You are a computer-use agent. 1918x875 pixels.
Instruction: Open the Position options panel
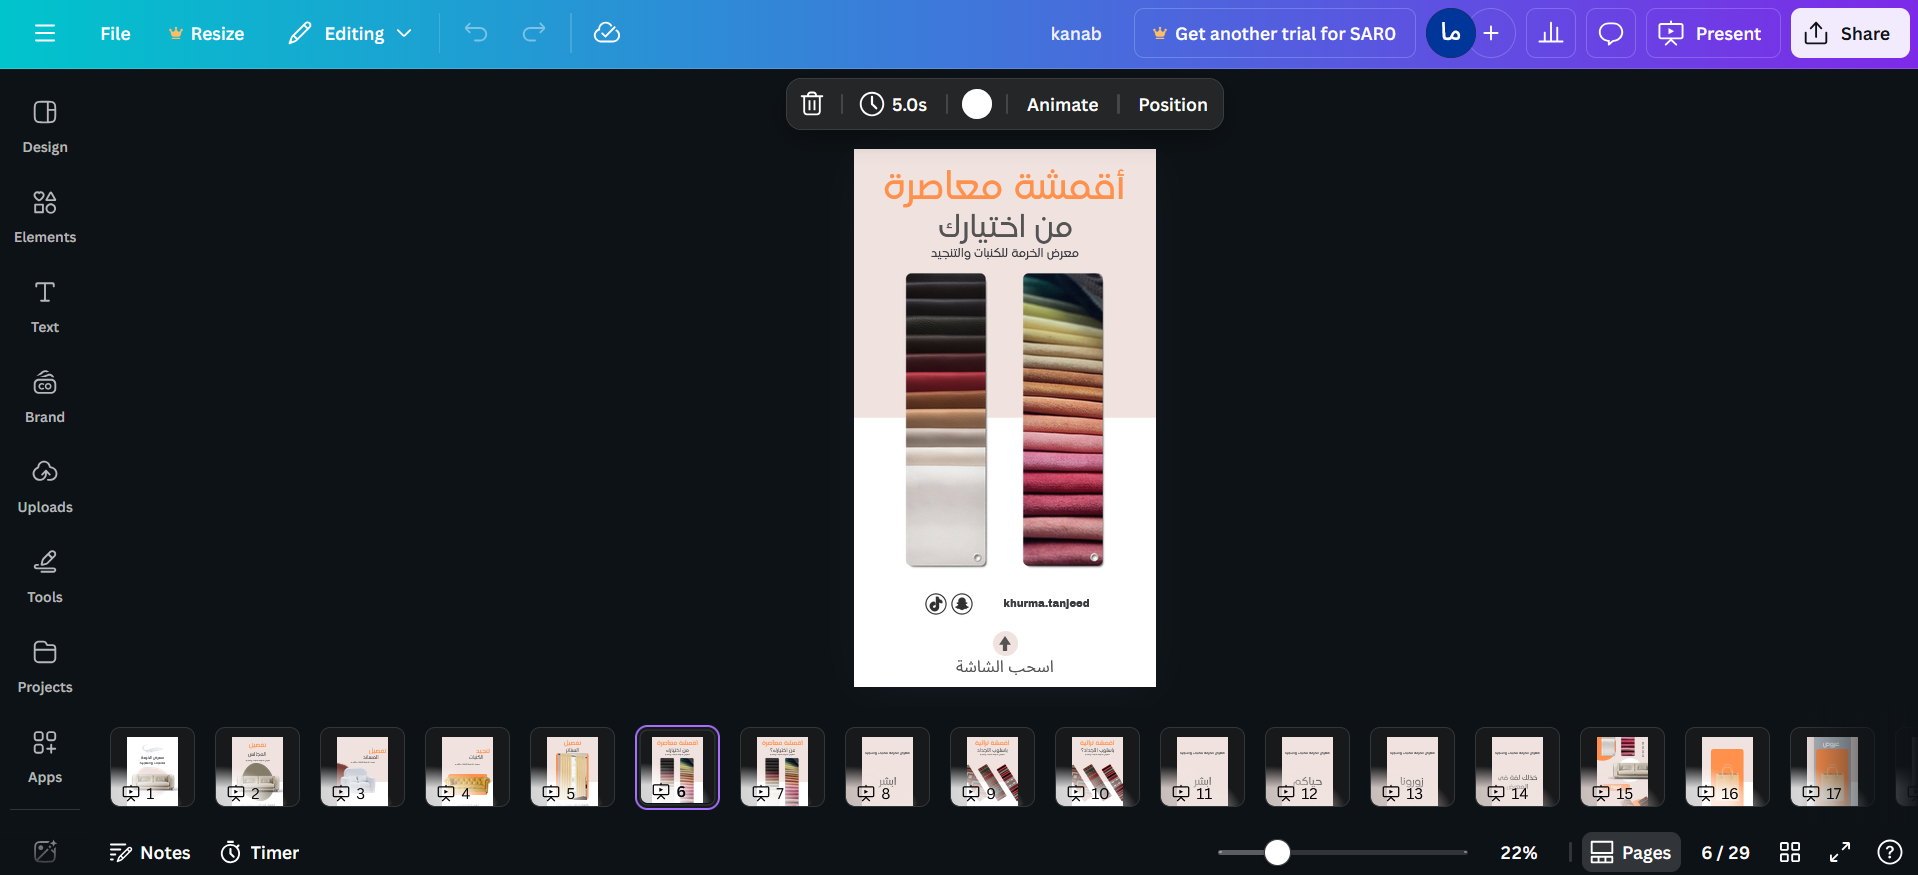tap(1172, 104)
